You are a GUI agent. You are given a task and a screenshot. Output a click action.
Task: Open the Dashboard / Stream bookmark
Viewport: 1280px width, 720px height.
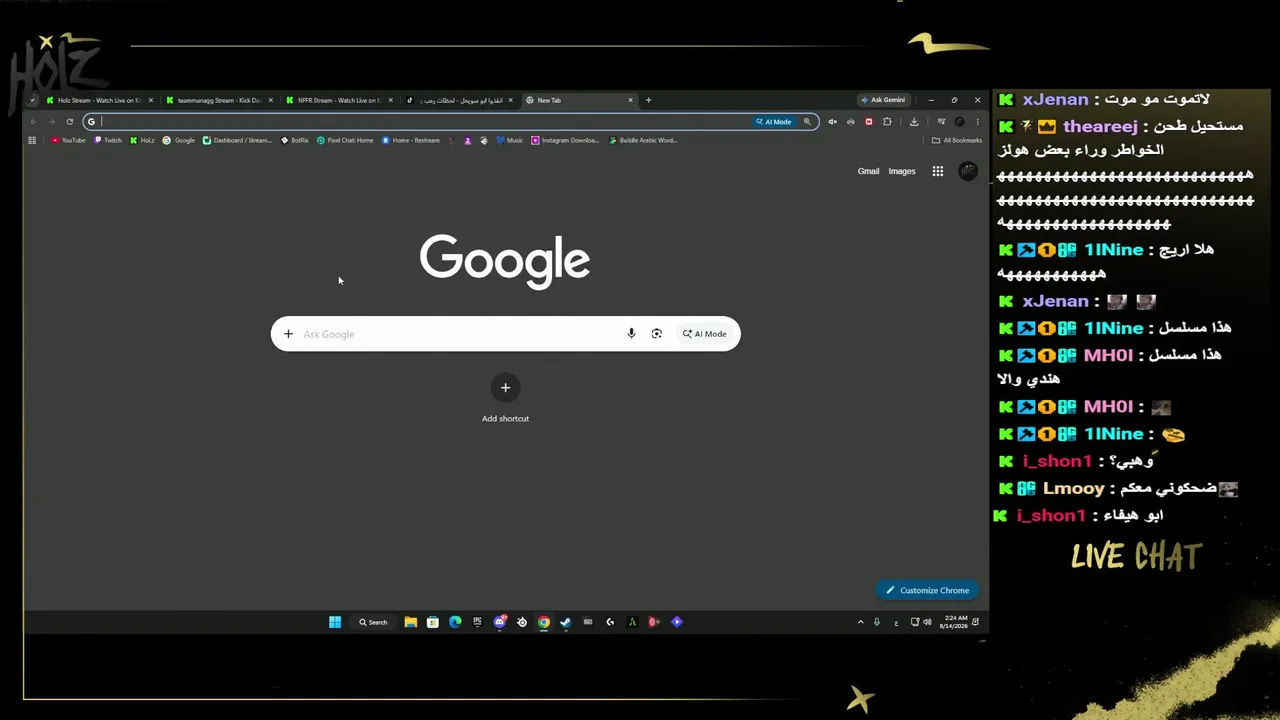(x=237, y=141)
